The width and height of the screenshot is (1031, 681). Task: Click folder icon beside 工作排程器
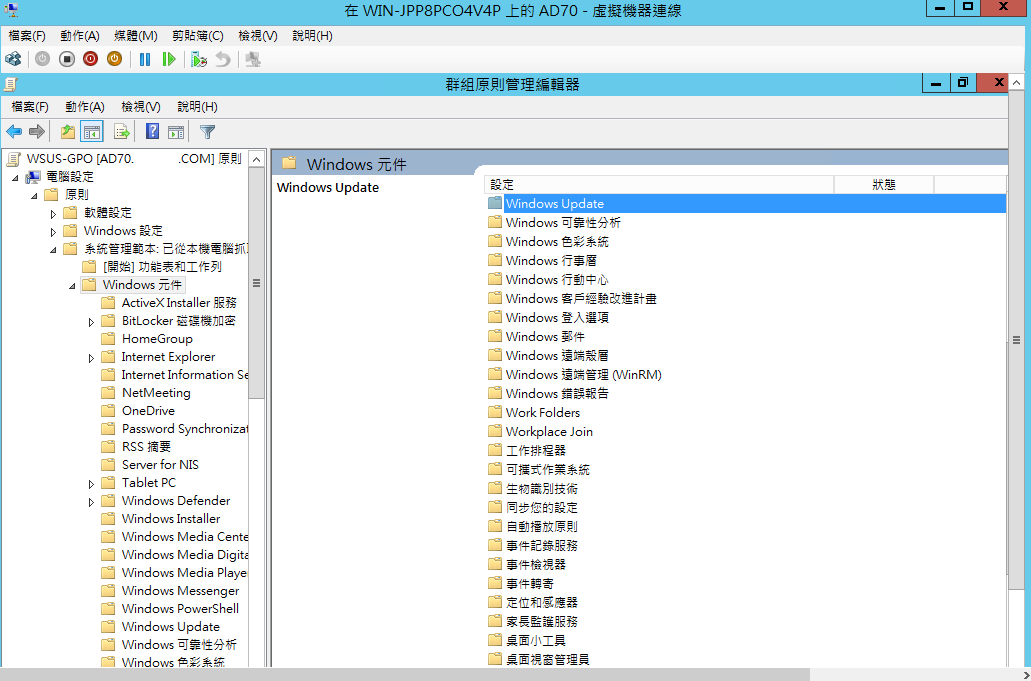(x=495, y=450)
